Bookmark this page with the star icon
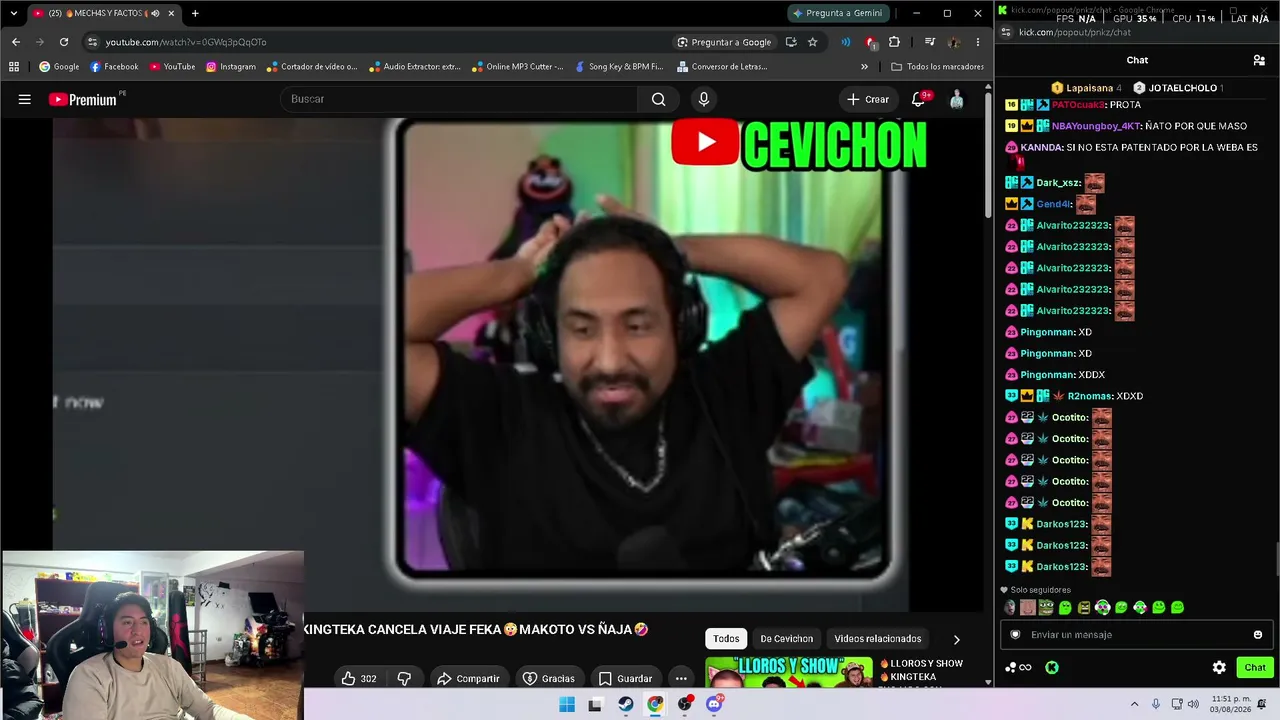 813,42
